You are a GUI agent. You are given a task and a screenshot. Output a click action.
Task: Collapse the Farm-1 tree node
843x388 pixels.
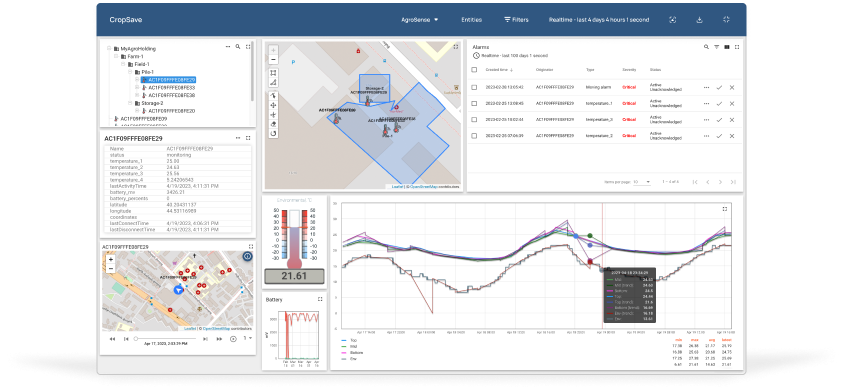click(116, 56)
